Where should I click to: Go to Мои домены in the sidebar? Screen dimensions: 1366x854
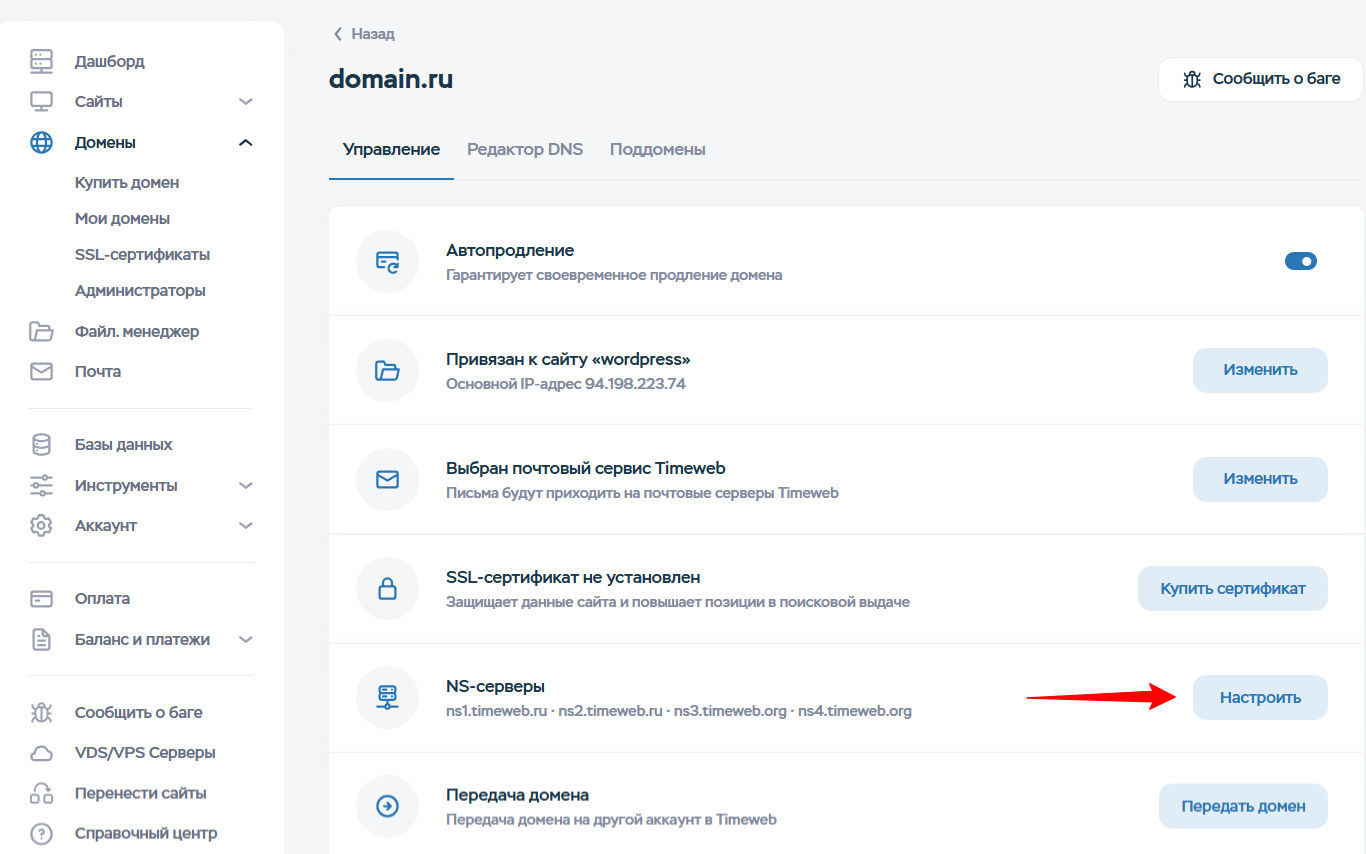click(x=122, y=219)
